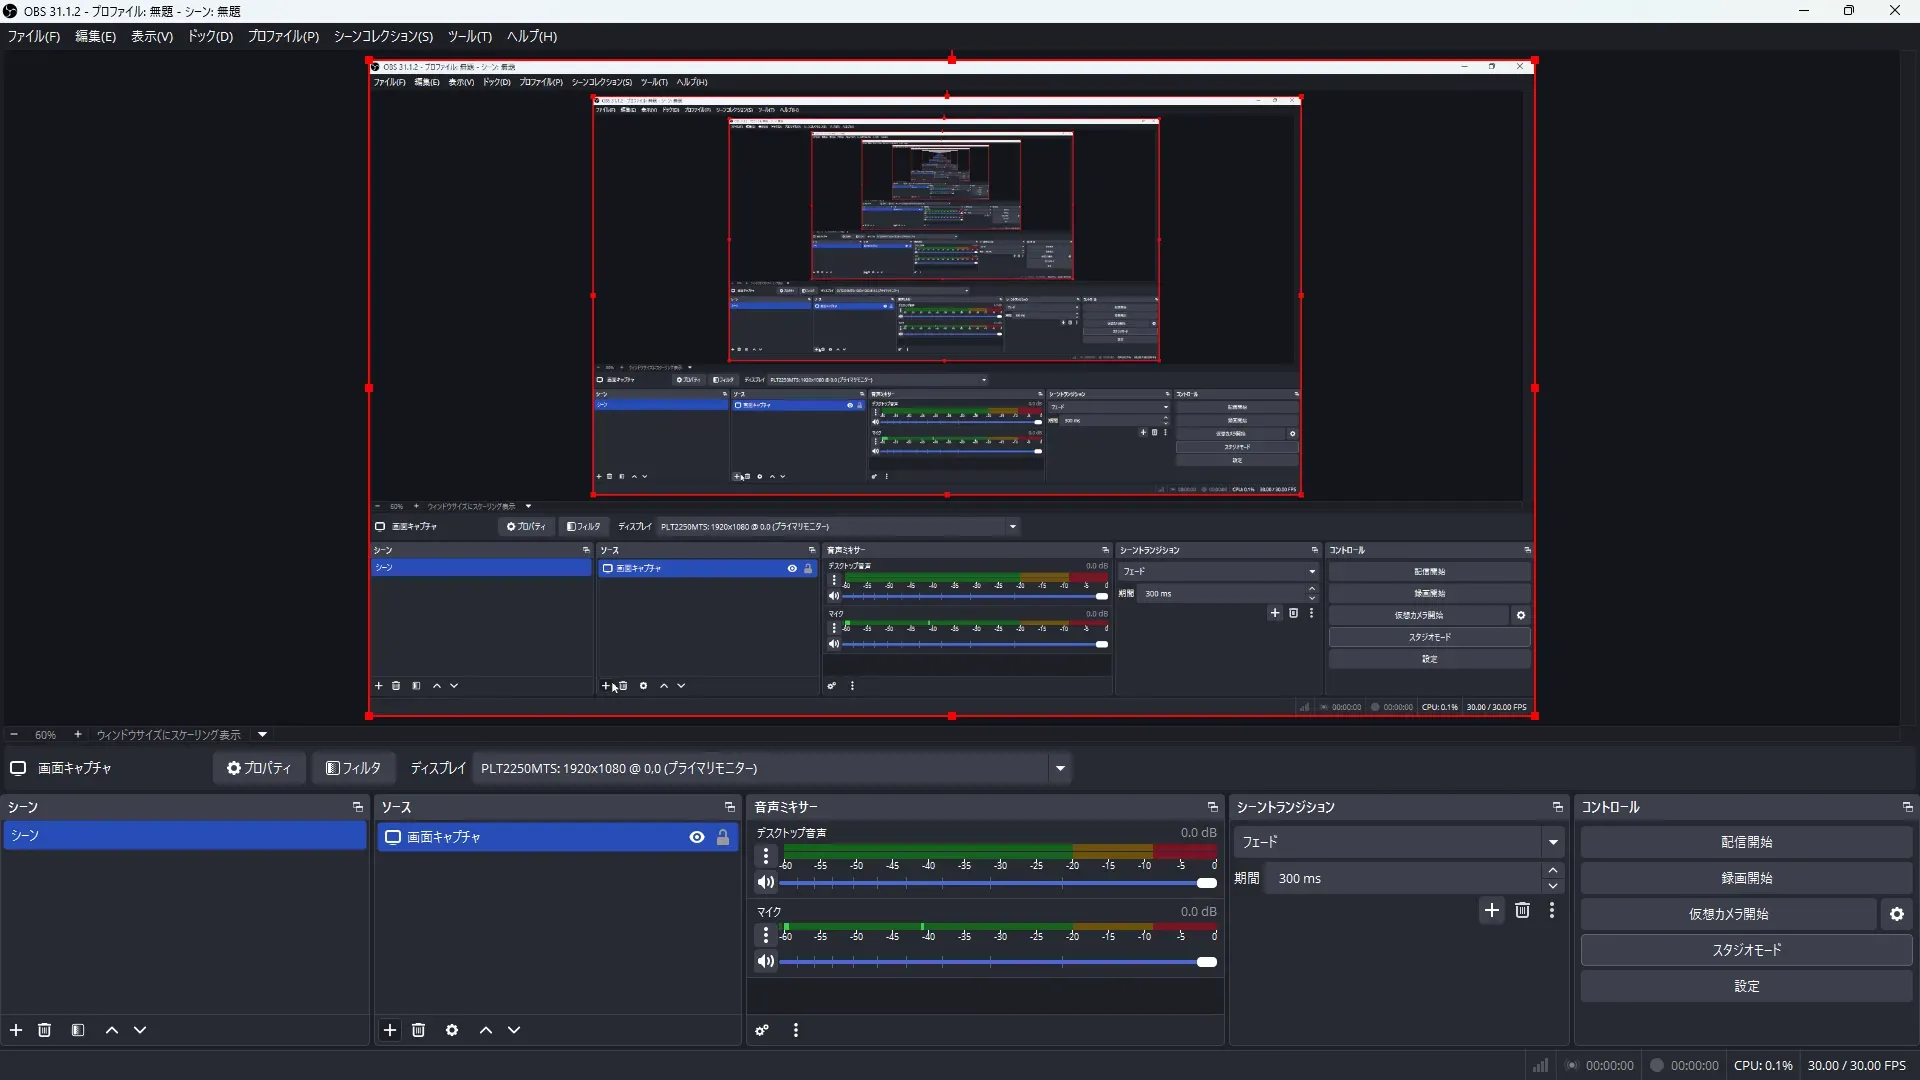Open the プロファイル(P) menu
The image size is (1920, 1080).
click(x=283, y=36)
